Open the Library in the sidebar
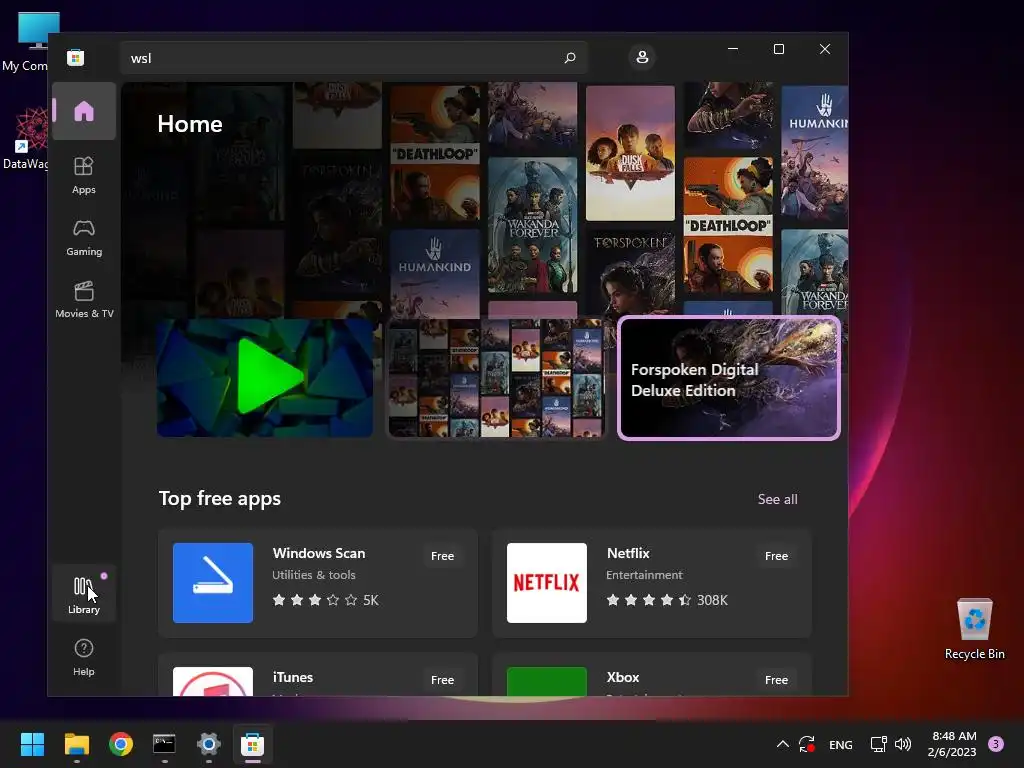The width and height of the screenshot is (1024, 768). tap(84, 594)
